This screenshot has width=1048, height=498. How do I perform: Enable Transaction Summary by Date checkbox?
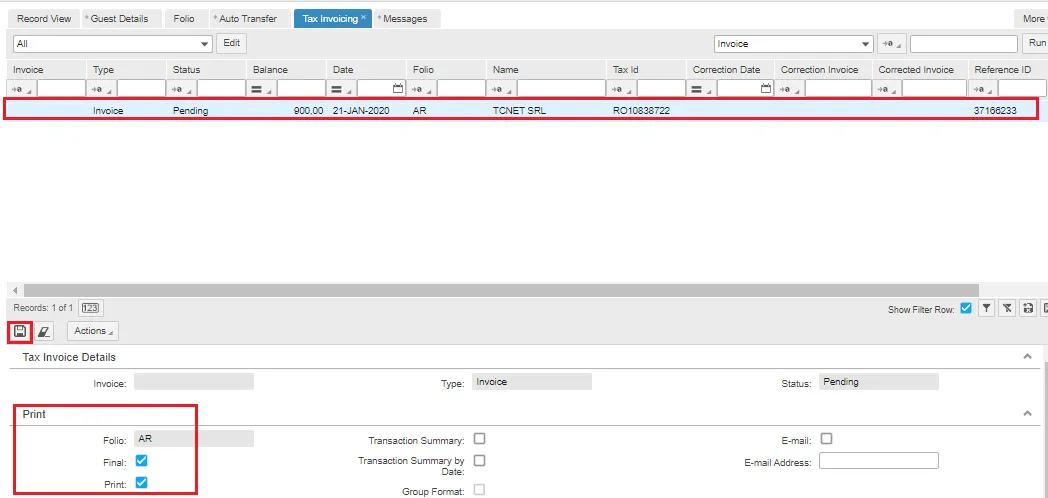click(x=479, y=461)
